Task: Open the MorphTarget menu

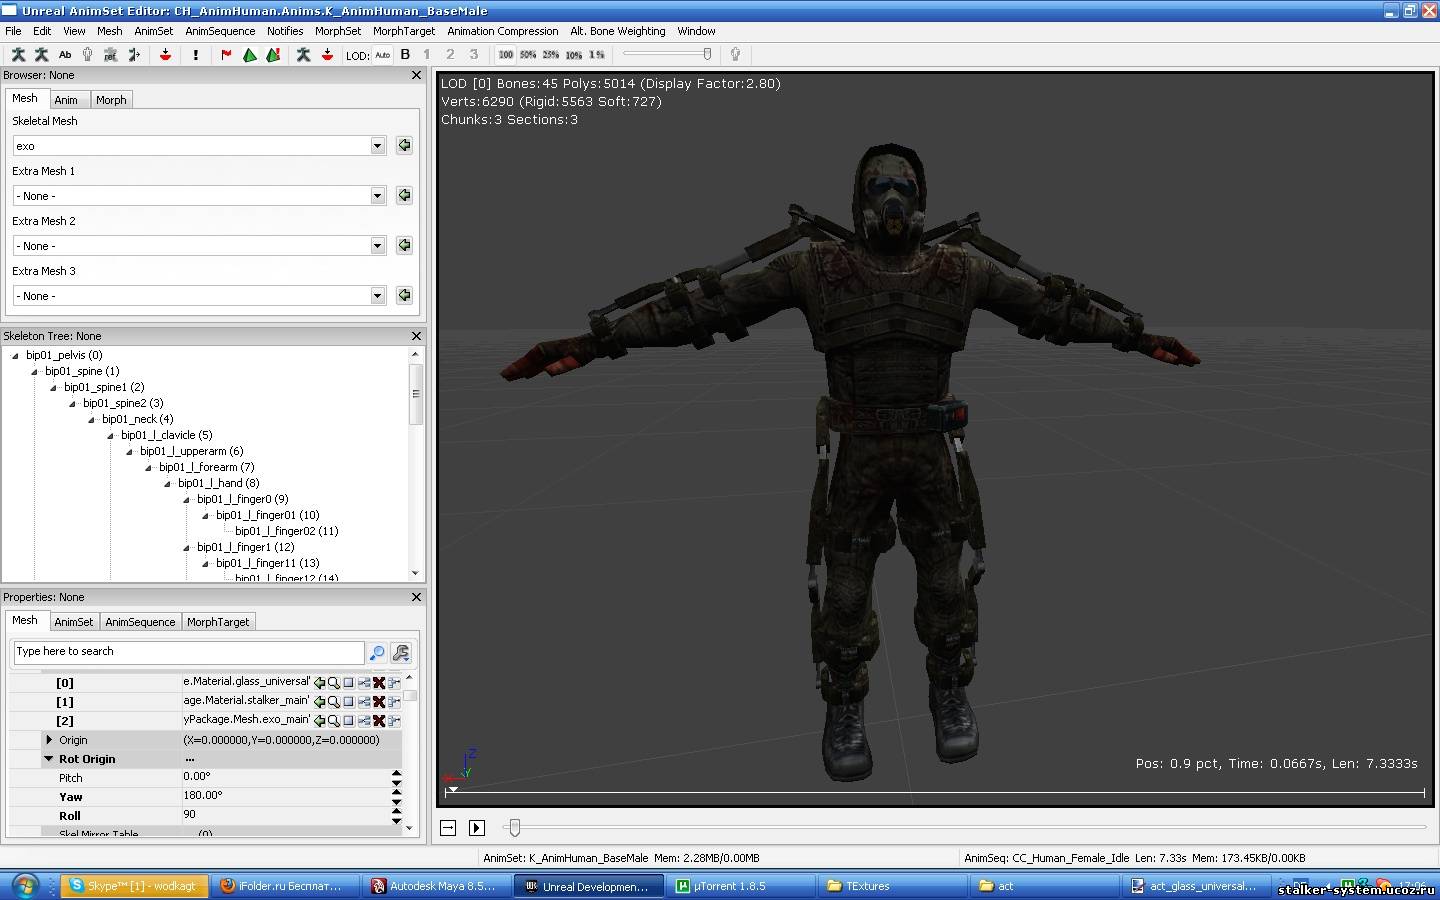Action: [x=404, y=31]
